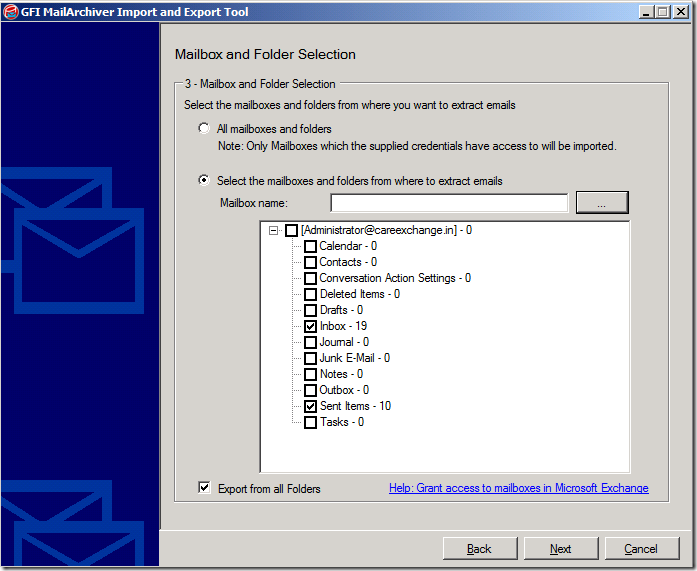697x571 pixels.
Task: Open Help: Grant access to mailboxes link
Action: 519,488
